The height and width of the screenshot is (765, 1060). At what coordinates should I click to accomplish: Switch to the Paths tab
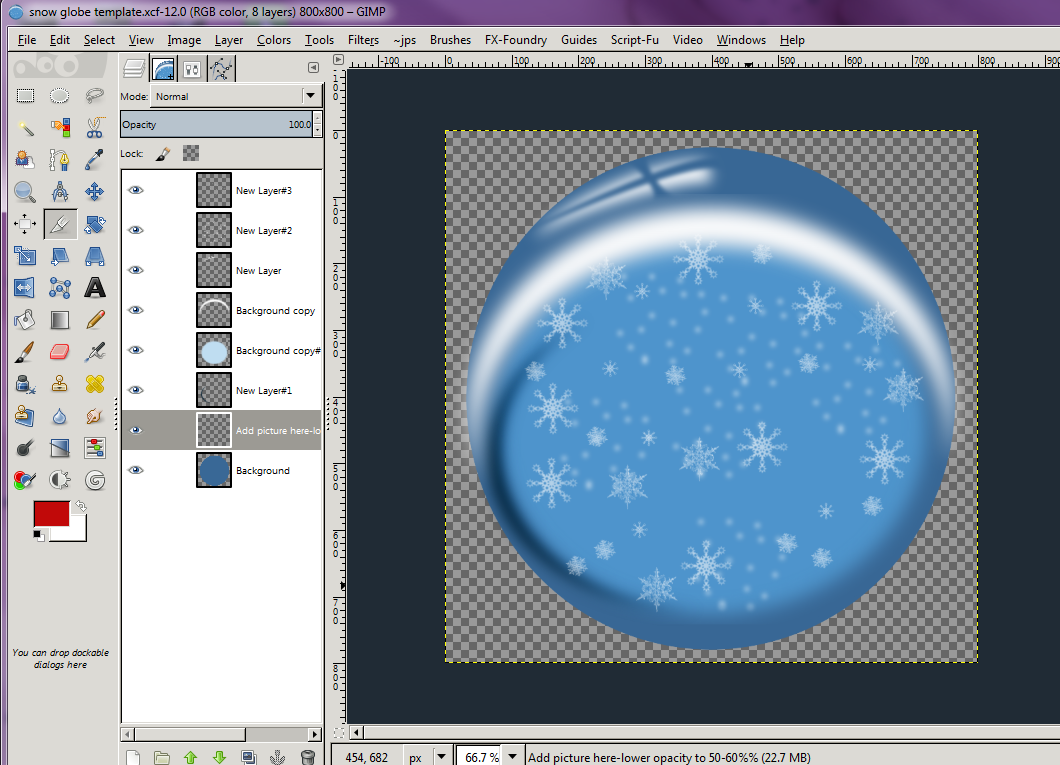[x=221, y=69]
